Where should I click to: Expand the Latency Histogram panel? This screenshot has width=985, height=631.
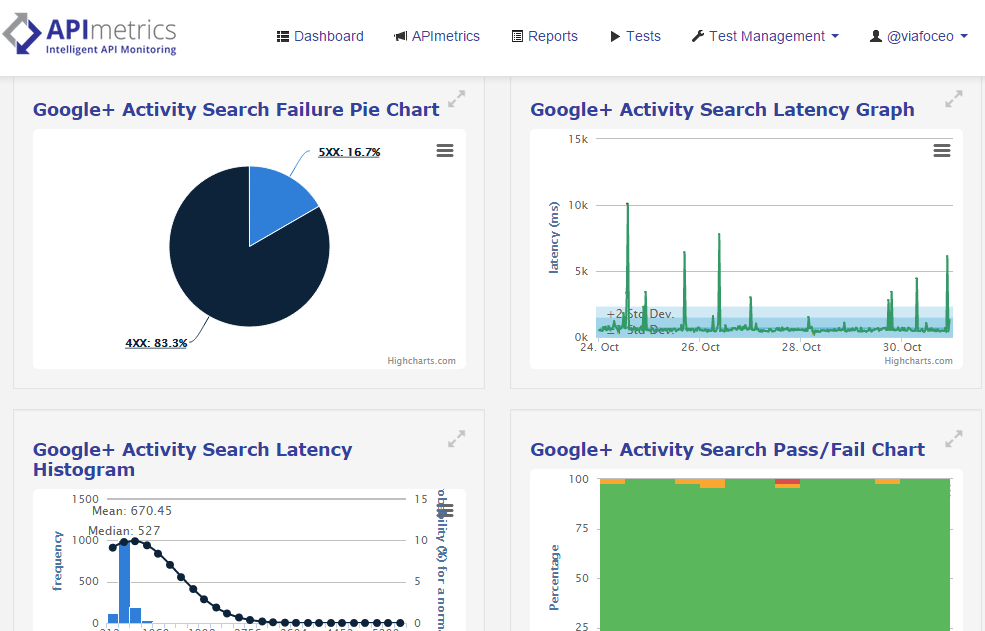pos(456,439)
